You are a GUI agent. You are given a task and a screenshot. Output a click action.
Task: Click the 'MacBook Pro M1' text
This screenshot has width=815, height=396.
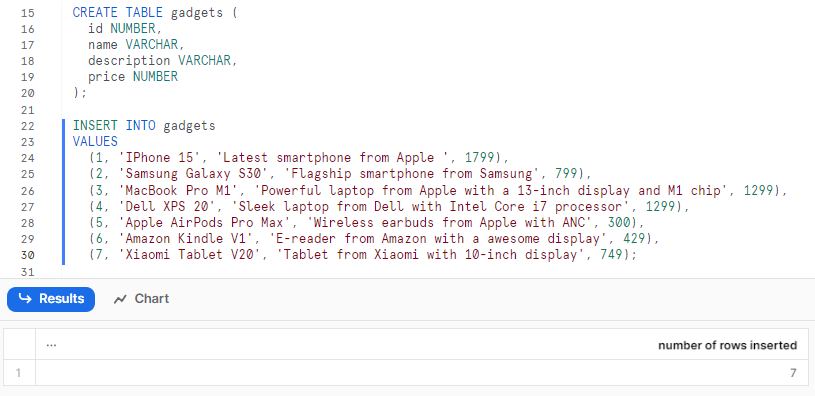[x=178, y=190]
